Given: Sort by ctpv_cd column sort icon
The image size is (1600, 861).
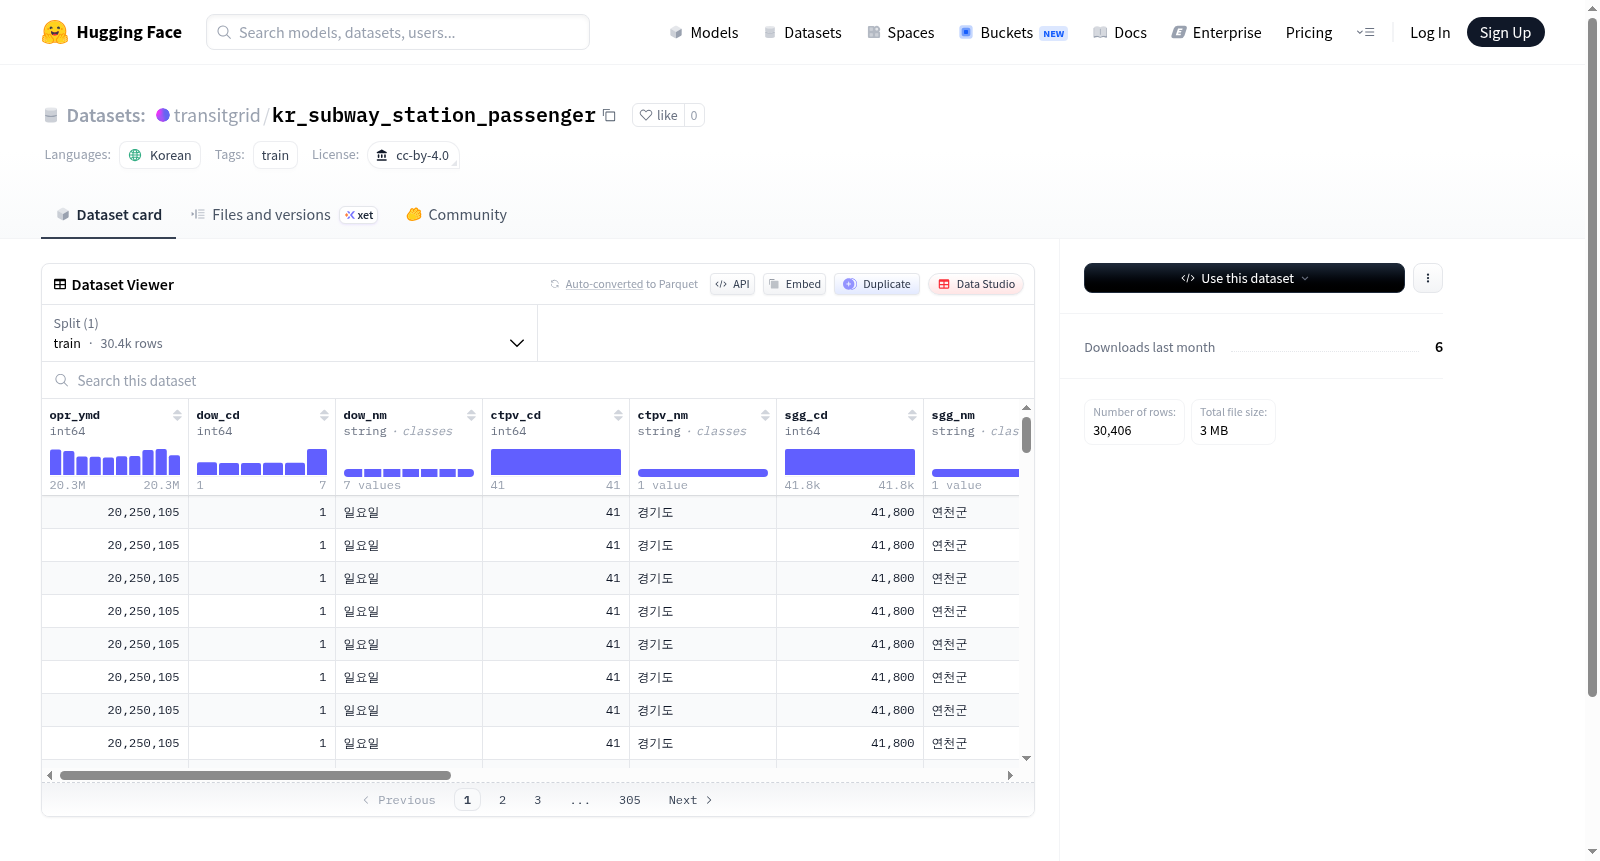Looking at the screenshot, I should point(618,415).
